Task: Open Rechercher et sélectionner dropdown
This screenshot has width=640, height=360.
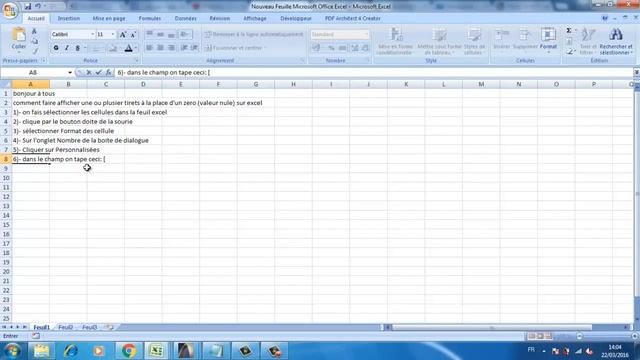Action: (616, 41)
